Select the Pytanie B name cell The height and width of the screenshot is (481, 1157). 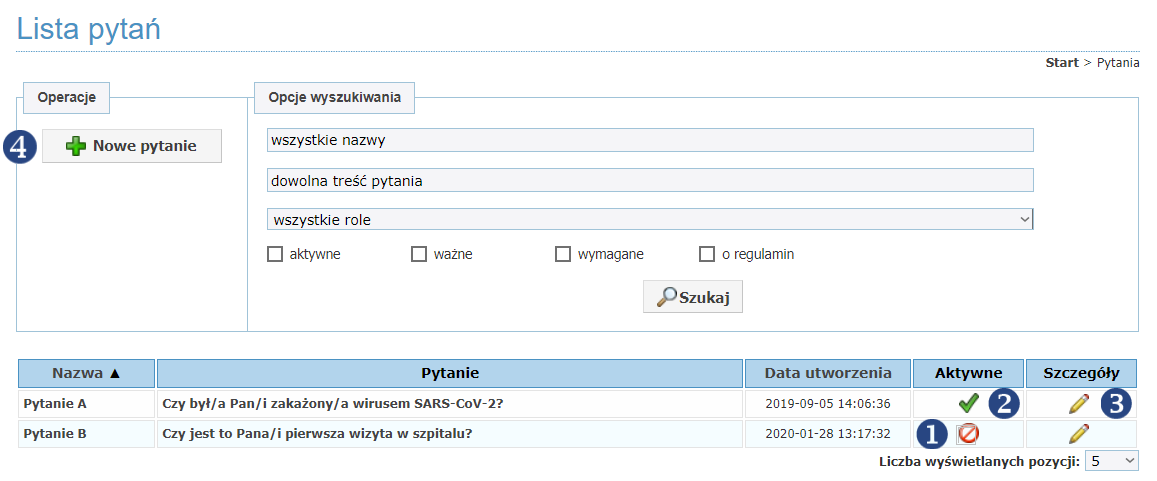[86, 434]
